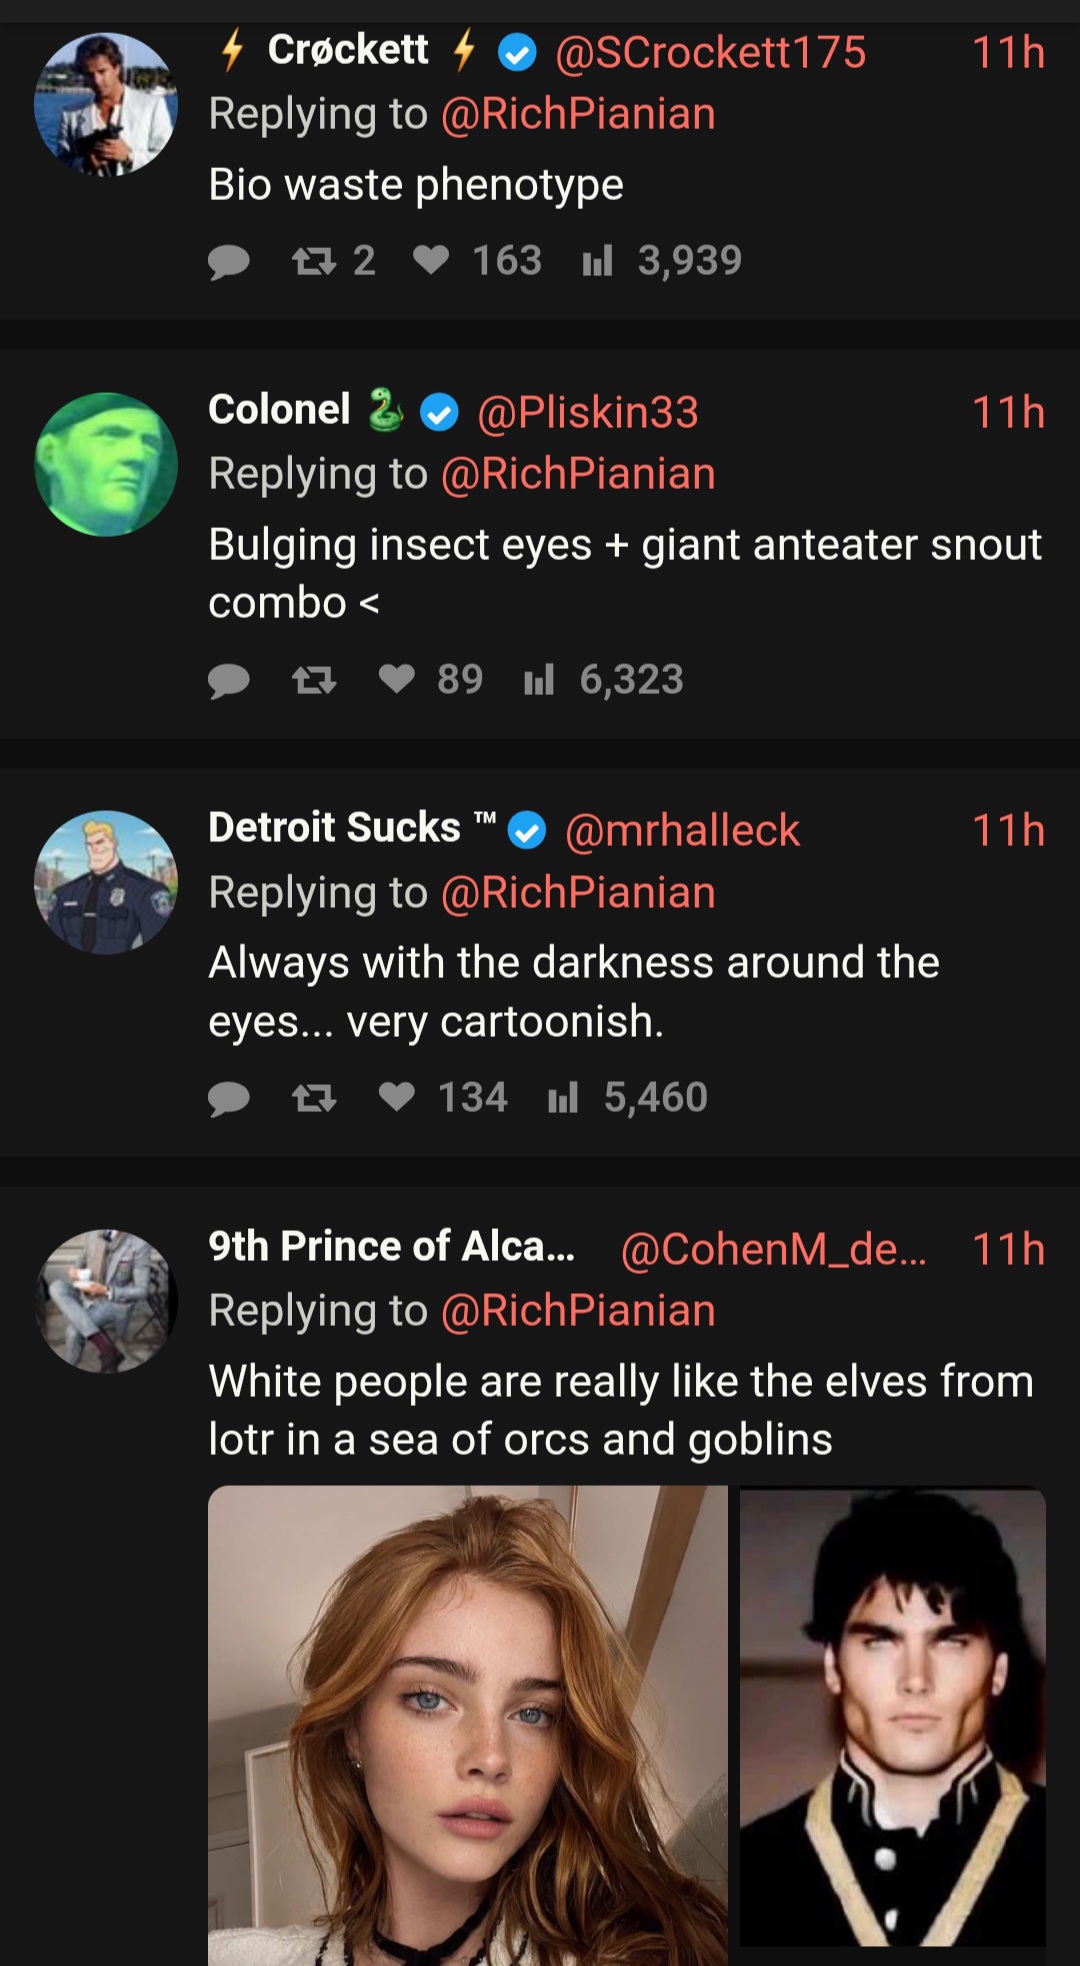Open @SCrockett175 profile handle
The height and width of the screenshot is (1966, 1080).
710,52
